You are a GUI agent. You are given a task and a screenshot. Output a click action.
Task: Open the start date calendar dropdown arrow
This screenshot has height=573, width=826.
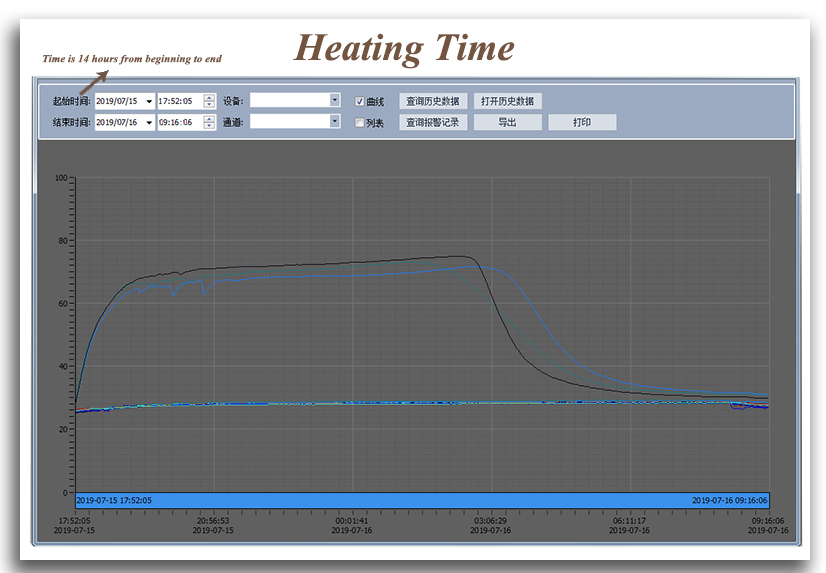pyautogui.click(x=149, y=101)
